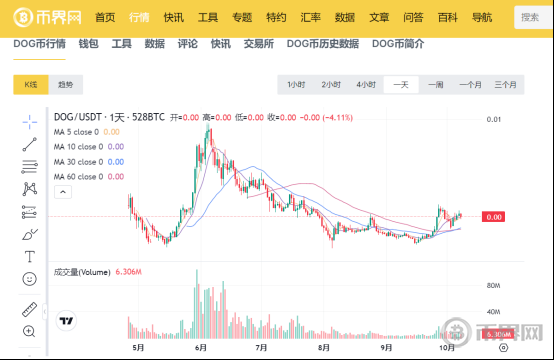Select the forecast projection tool

pos(30,212)
